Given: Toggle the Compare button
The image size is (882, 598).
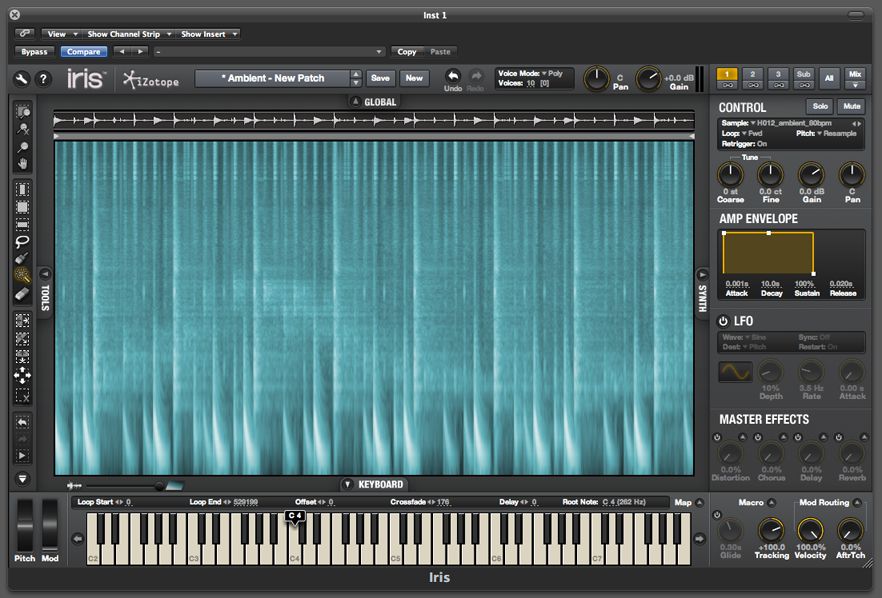Looking at the screenshot, I should click(83, 52).
